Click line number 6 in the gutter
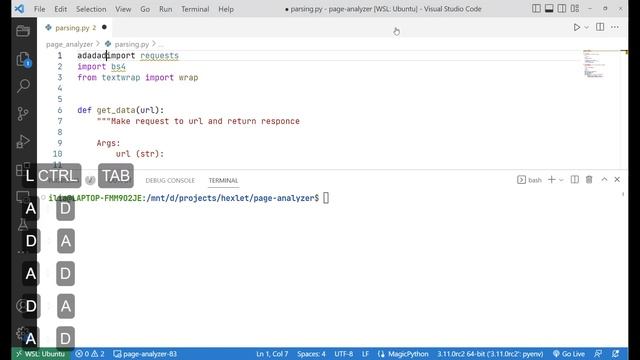The width and height of the screenshot is (640, 360). 60,110
